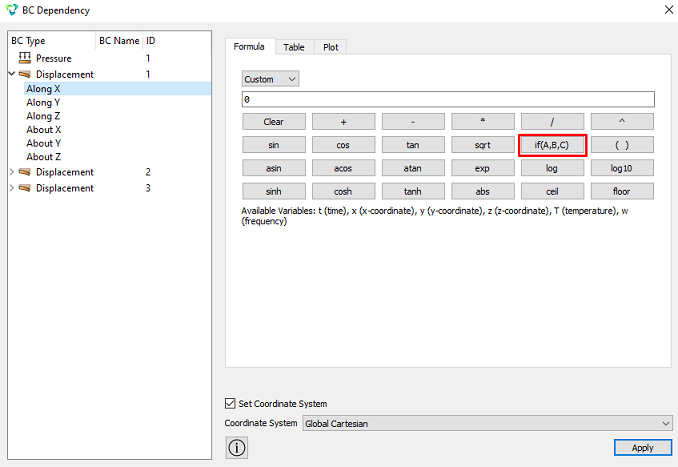Switch to the Table tab
Image resolution: width=678 pixels, height=467 pixels.
click(294, 47)
